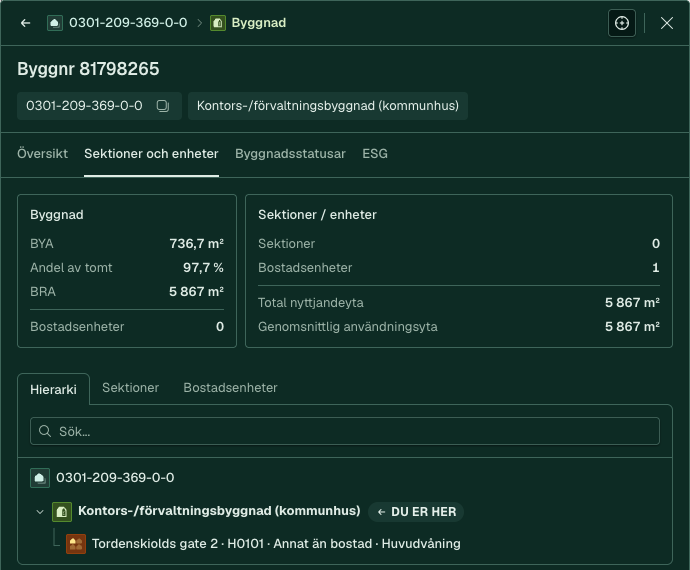The height and width of the screenshot is (570, 690).
Task: Click the orange unit icon for Tordenskiolds gate 2
Action: (x=76, y=544)
